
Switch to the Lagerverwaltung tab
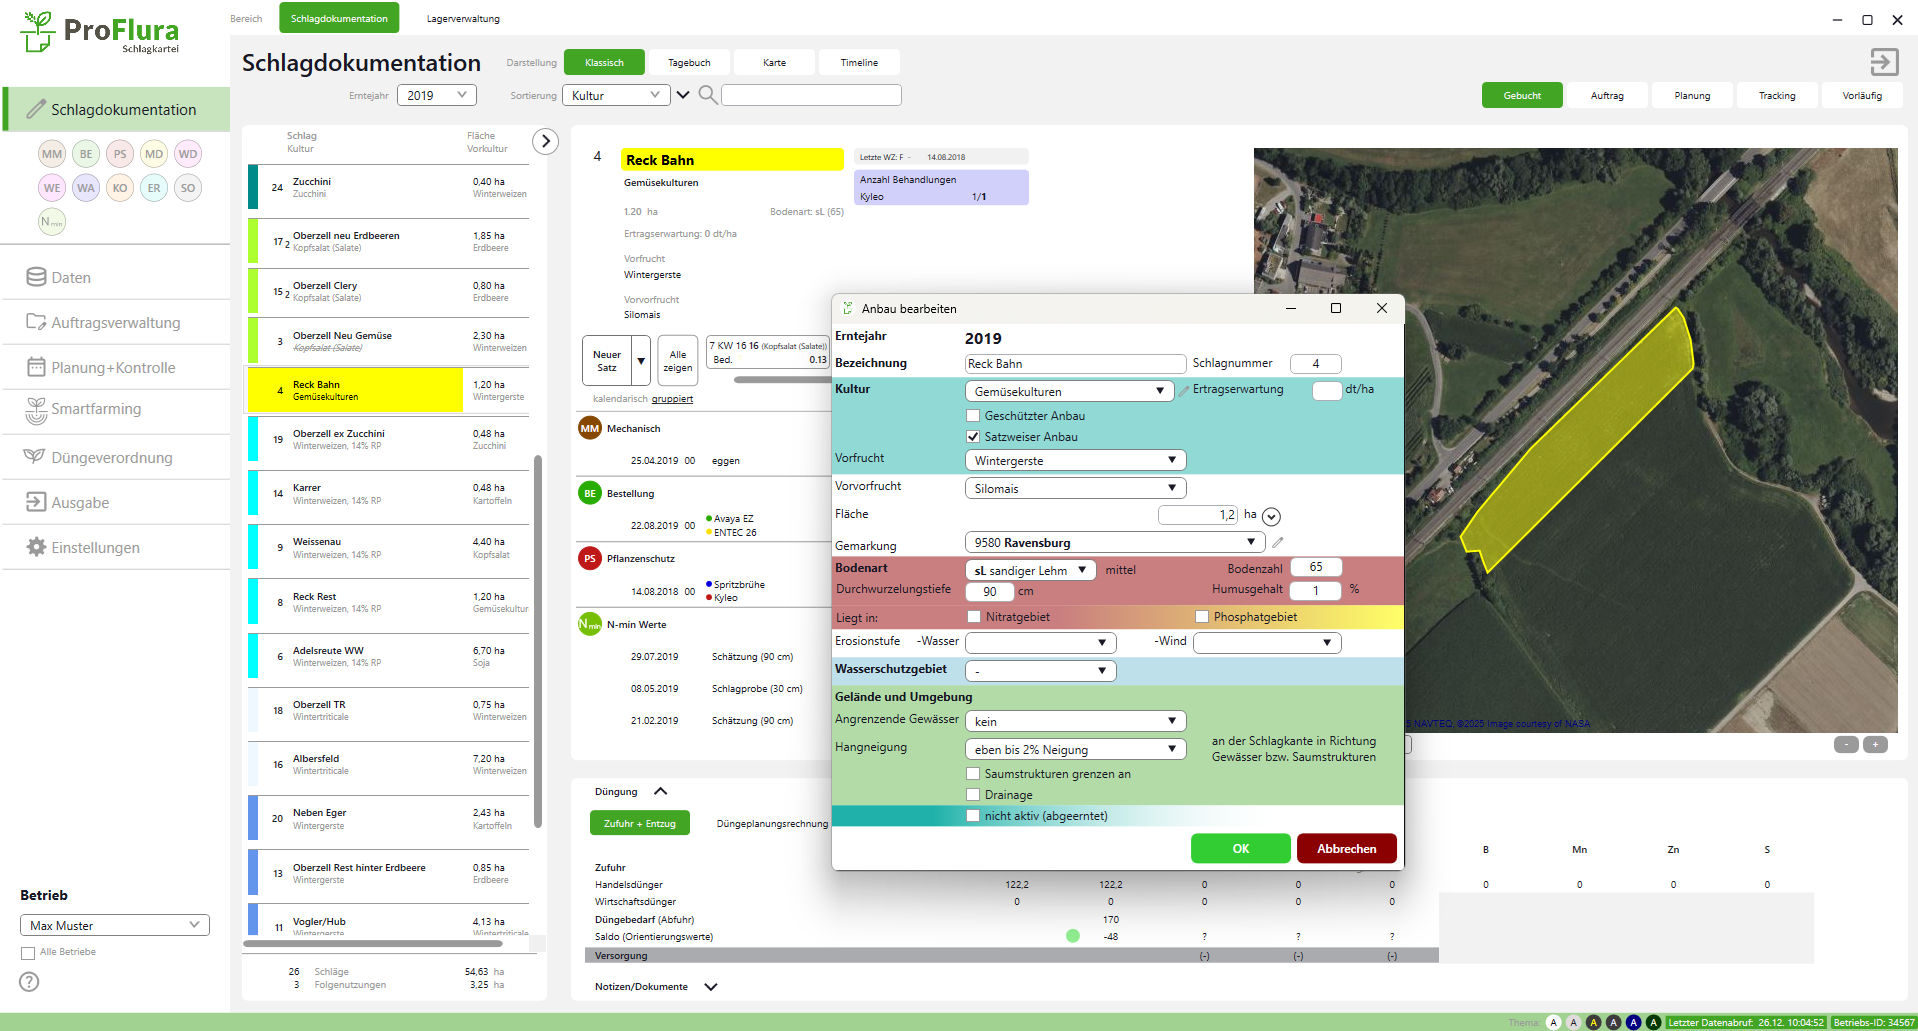pyautogui.click(x=463, y=19)
